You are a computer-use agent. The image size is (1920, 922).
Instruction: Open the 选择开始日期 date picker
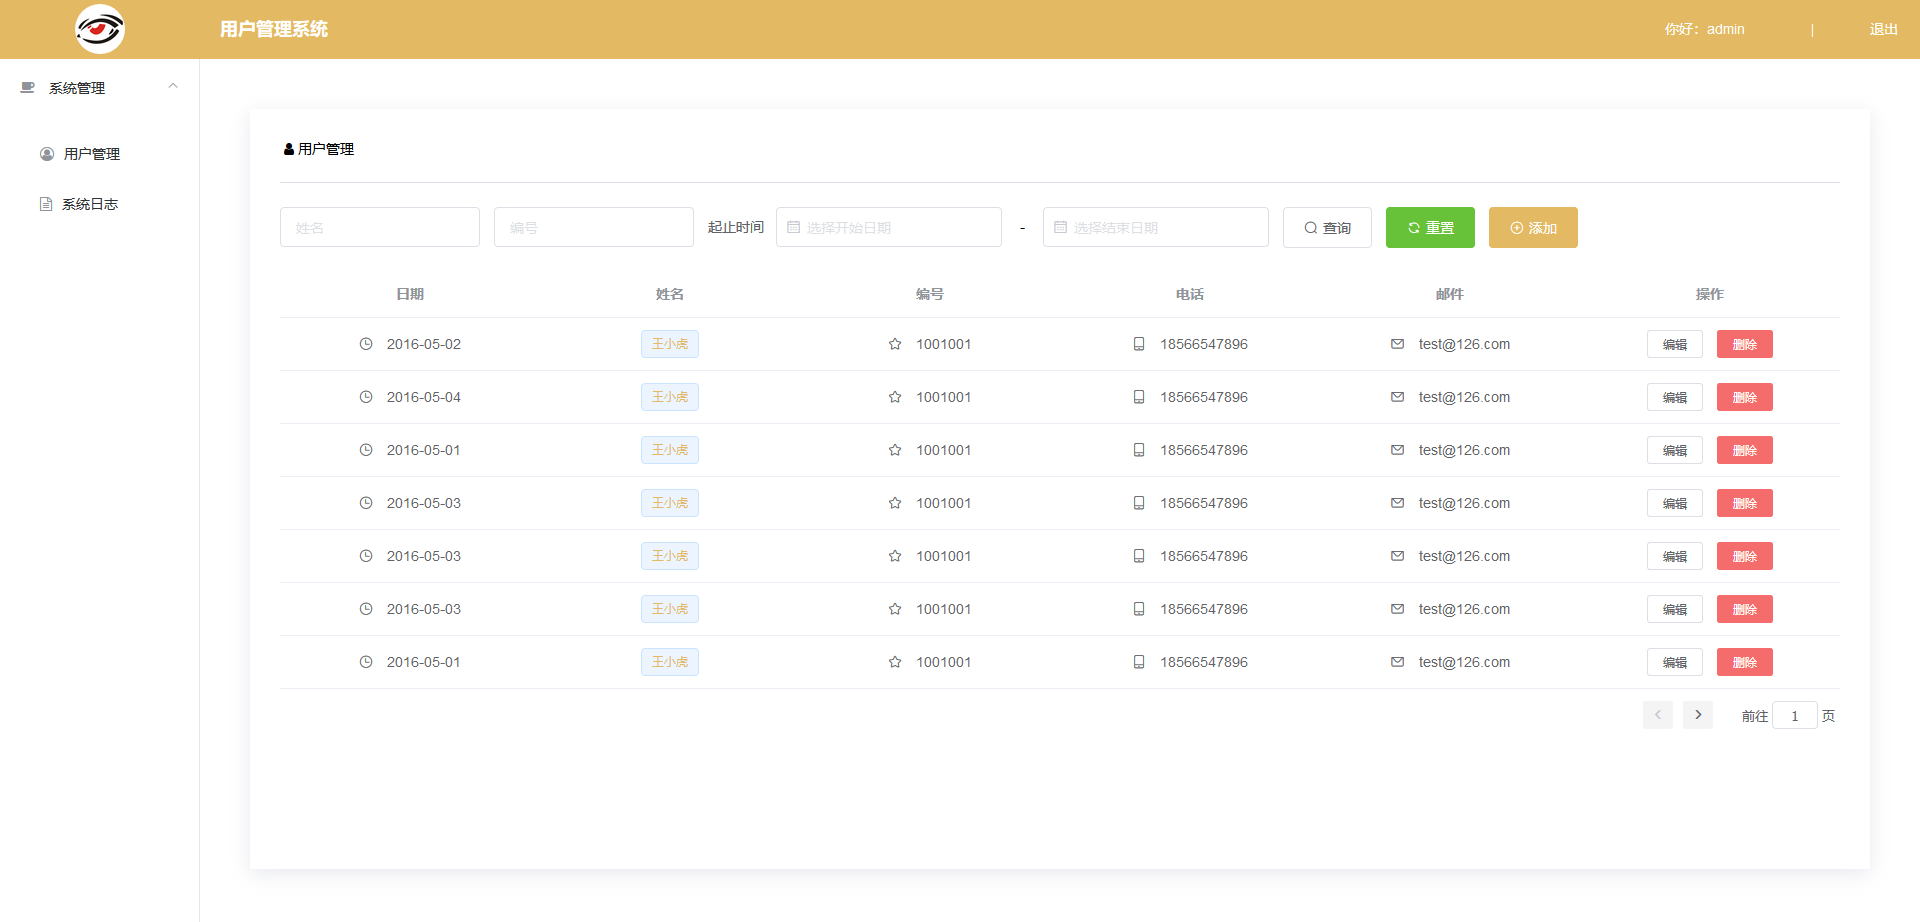(889, 227)
